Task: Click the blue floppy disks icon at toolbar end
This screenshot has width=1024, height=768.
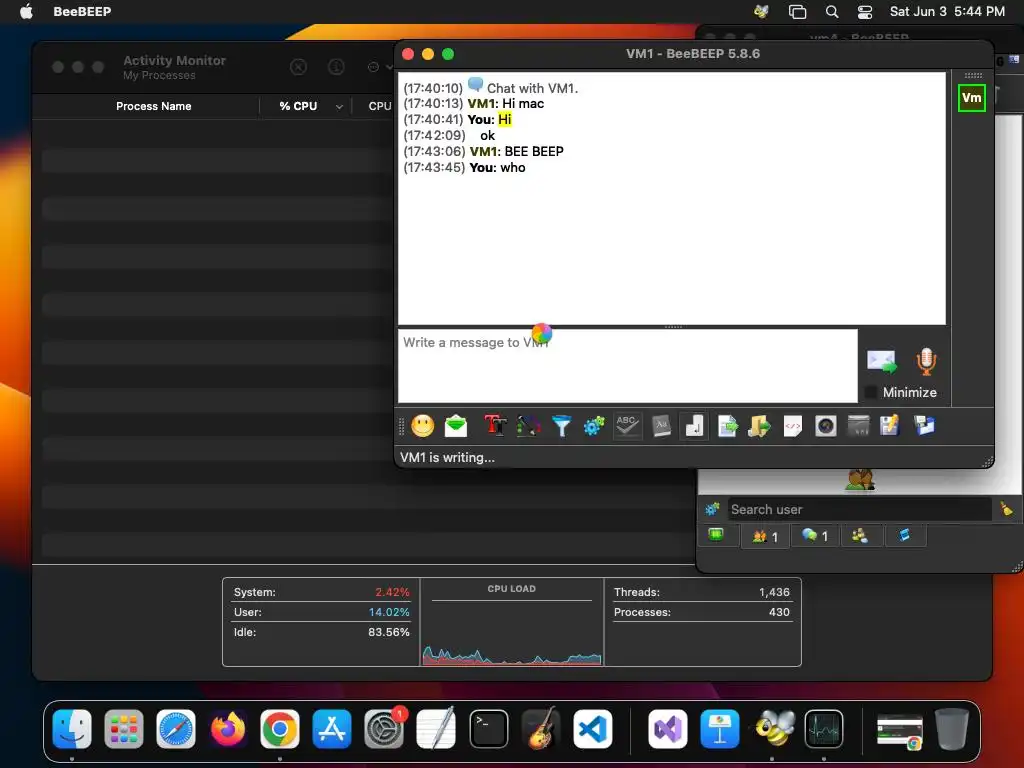Action: 924,426
